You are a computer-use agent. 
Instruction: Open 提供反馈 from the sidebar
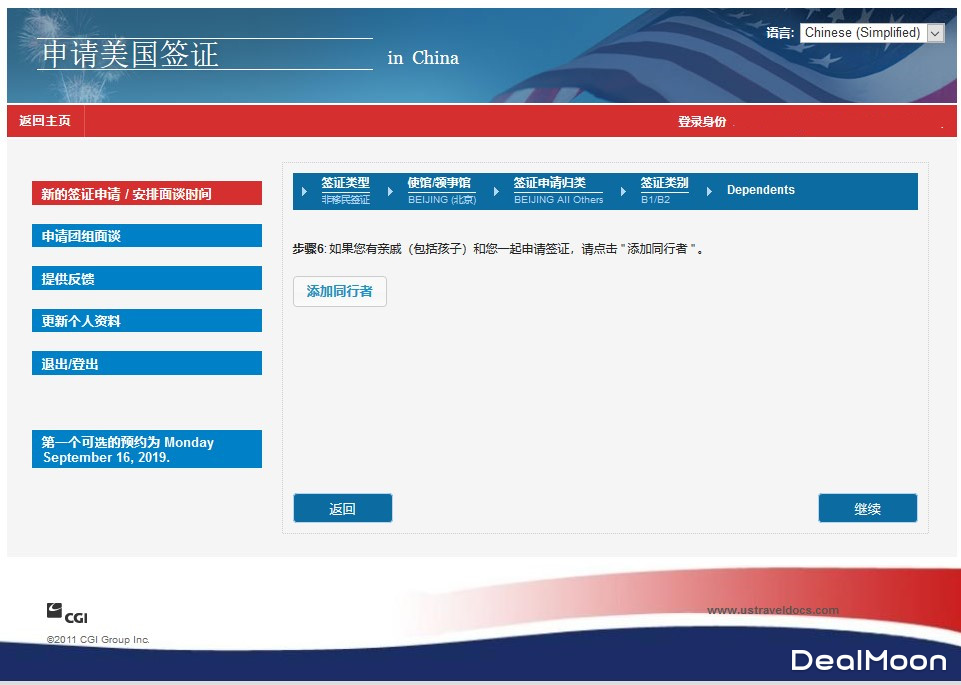tap(146, 278)
